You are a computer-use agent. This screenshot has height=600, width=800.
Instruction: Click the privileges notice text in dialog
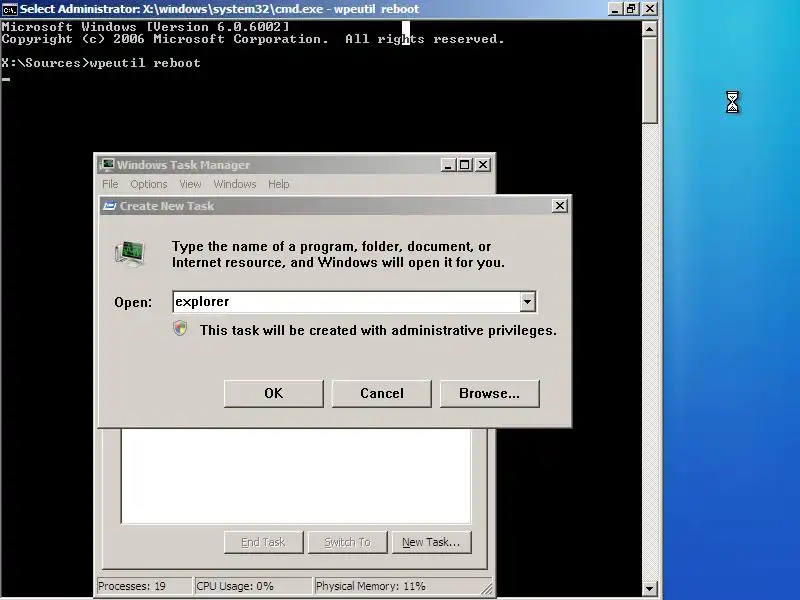pyautogui.click(x=378, y=331)
